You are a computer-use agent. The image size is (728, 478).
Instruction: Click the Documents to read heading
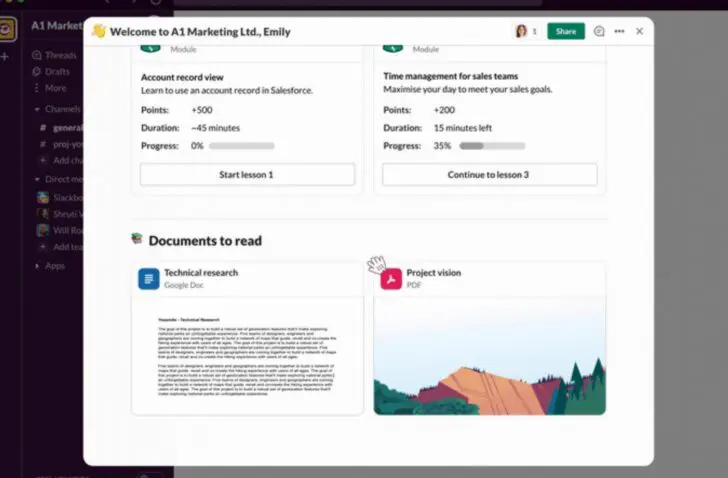pyautogui.click(x=205, y=240)
